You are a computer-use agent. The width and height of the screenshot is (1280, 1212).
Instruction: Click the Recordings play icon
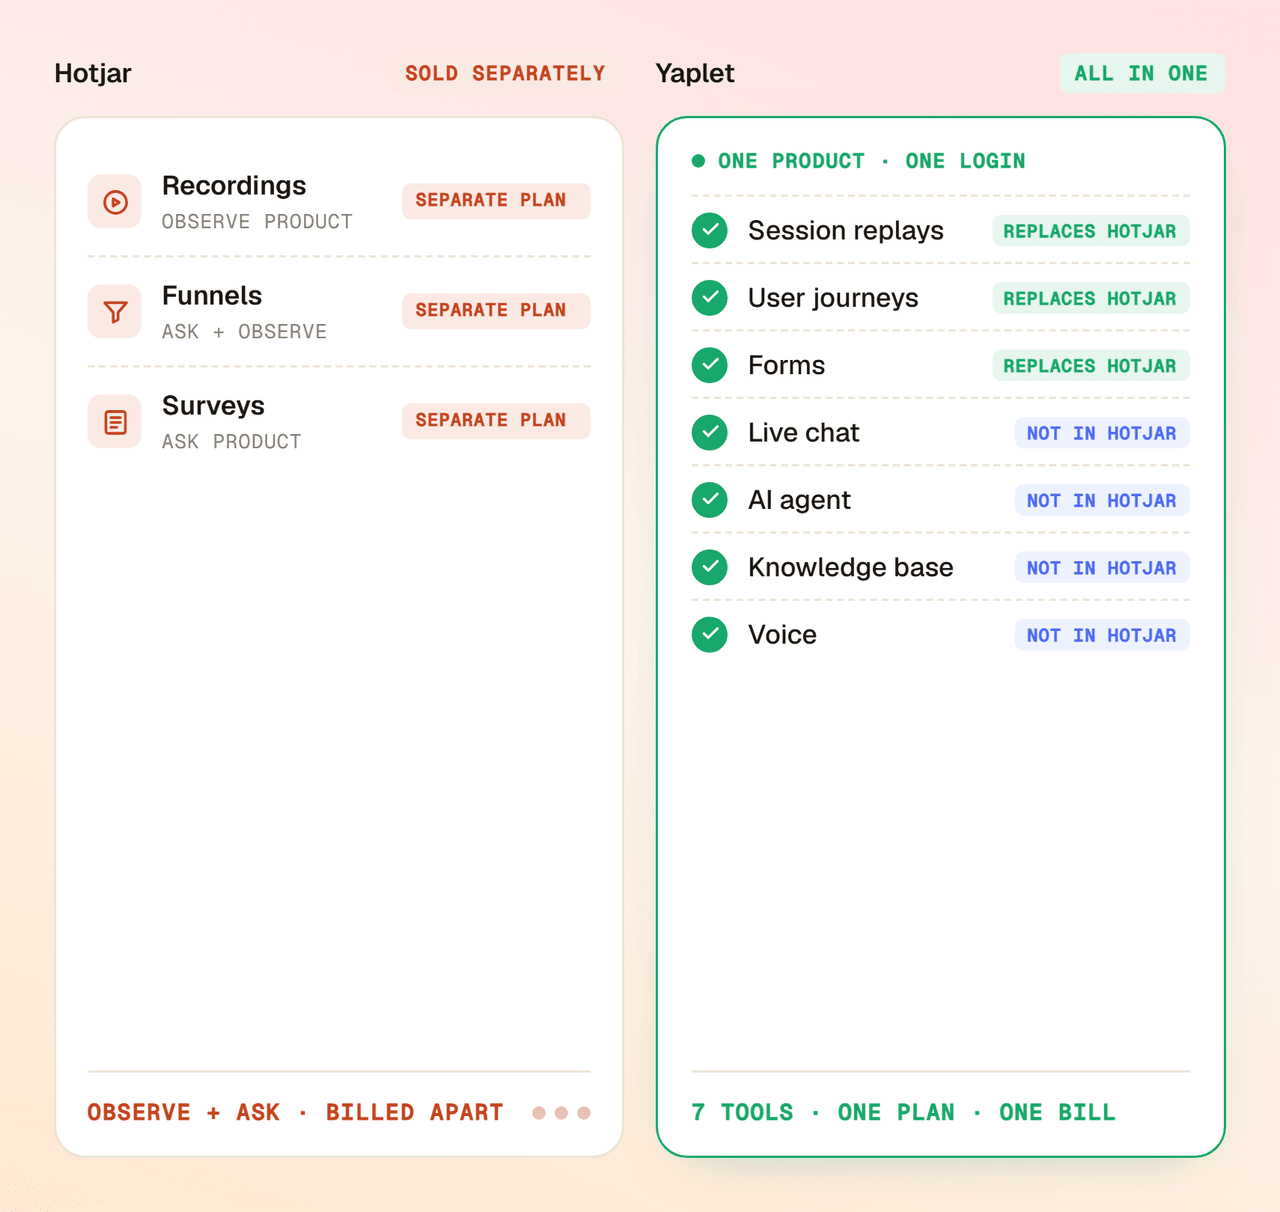click(x=115, y=202)
